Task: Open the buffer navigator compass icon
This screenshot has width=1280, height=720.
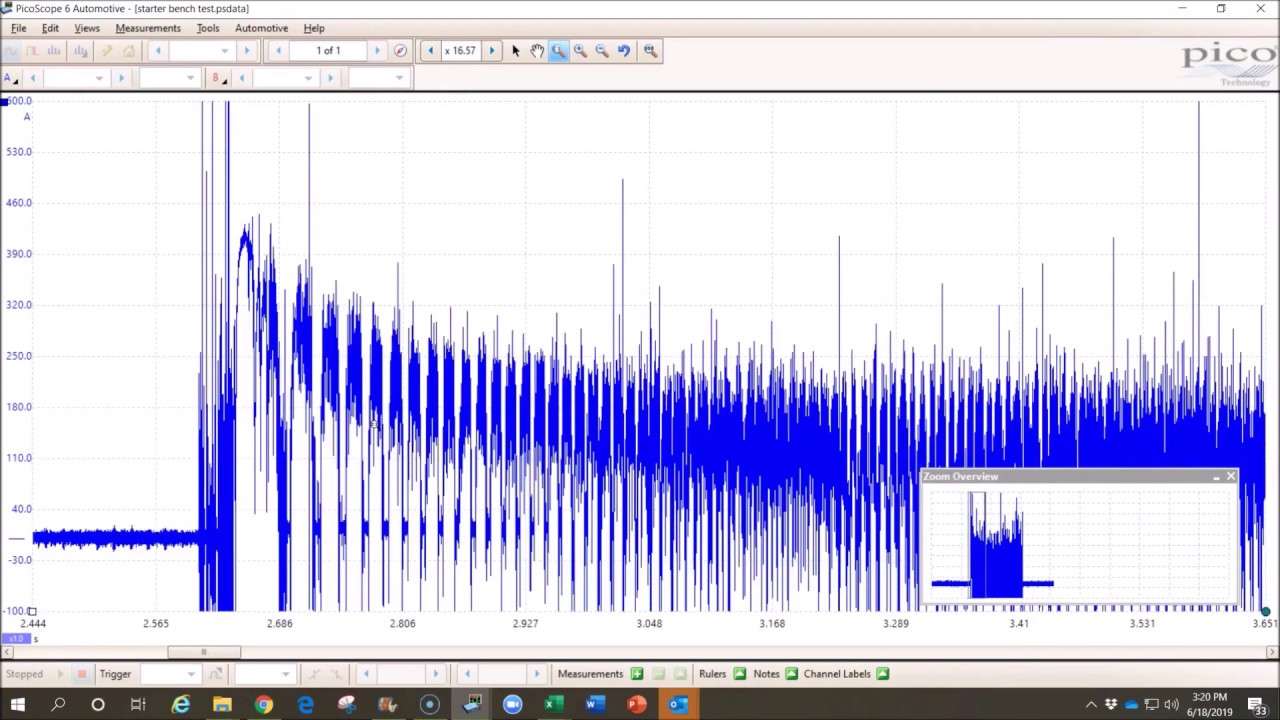Action: pyautogui.click(x=400, y=50)
